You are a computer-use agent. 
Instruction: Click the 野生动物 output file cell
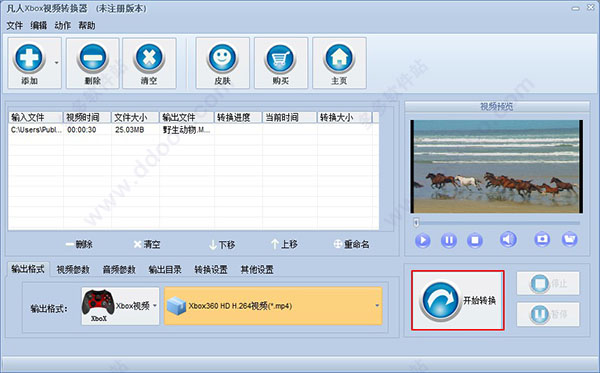[186, 130]
